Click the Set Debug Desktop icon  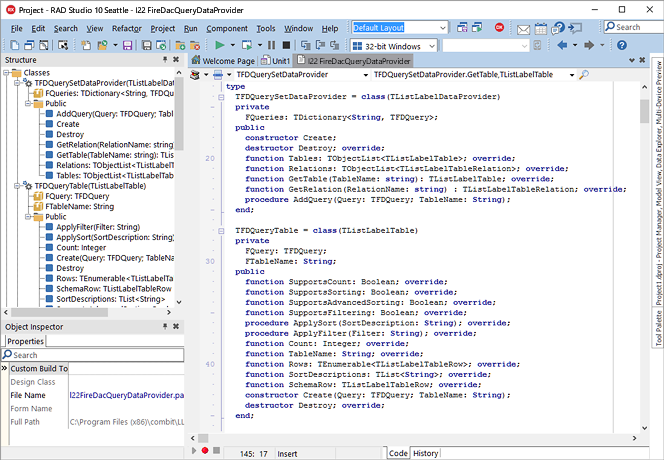pyautogui.click(x=477, y=28)
